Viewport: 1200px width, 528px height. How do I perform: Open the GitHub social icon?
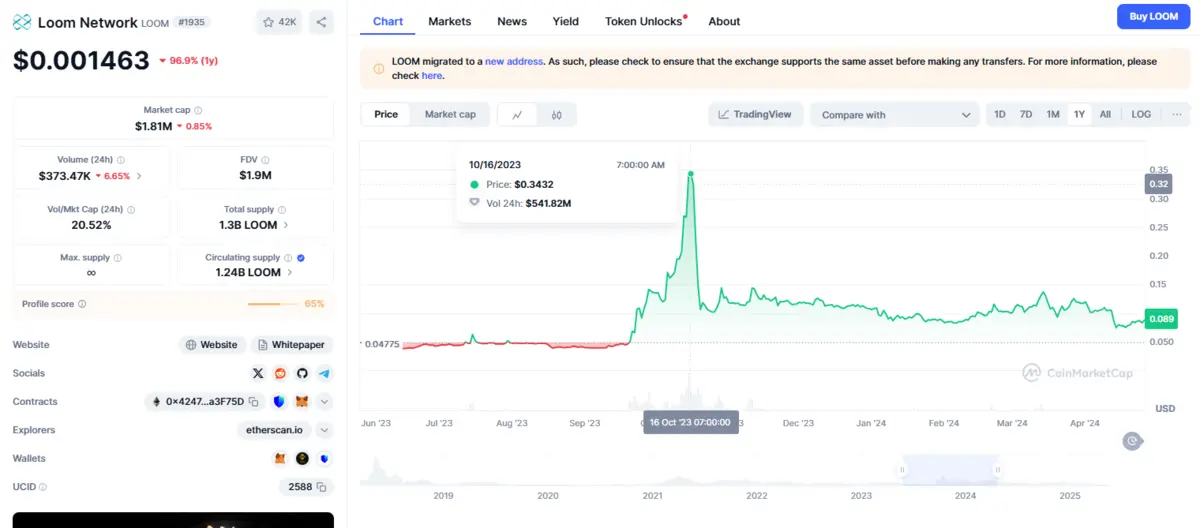[302, 373]
